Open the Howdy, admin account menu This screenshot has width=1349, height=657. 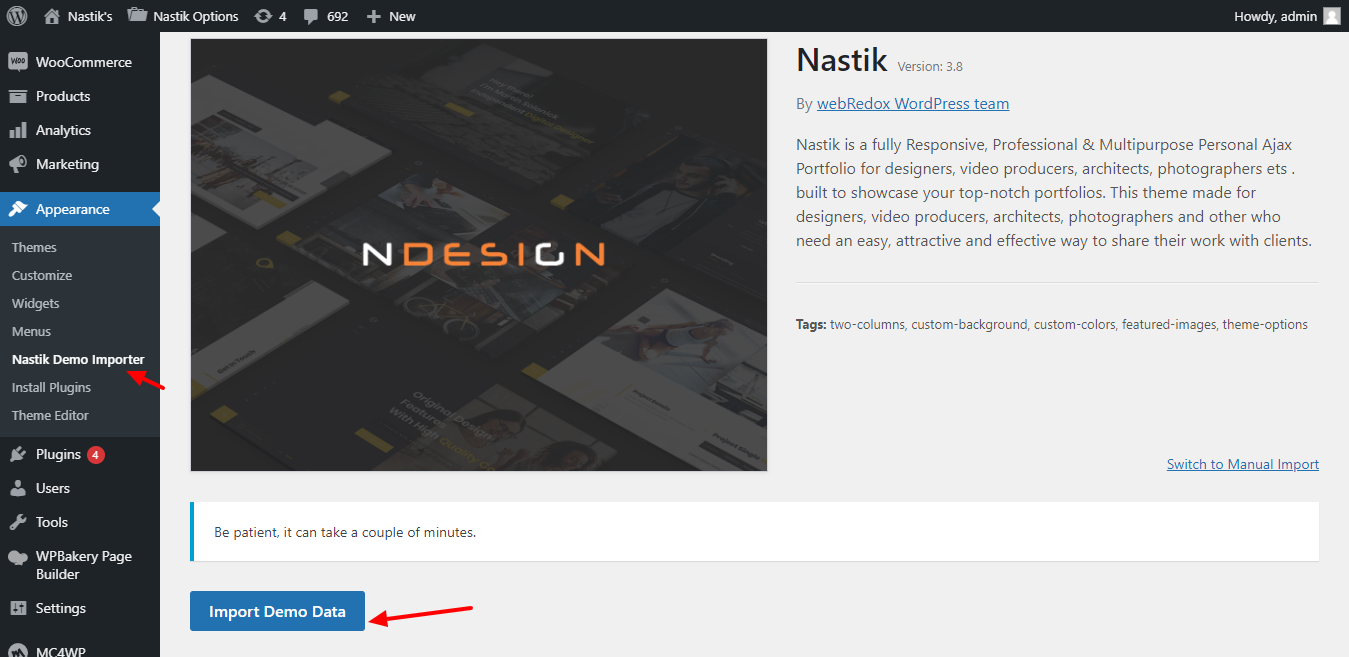point(1287,16)
